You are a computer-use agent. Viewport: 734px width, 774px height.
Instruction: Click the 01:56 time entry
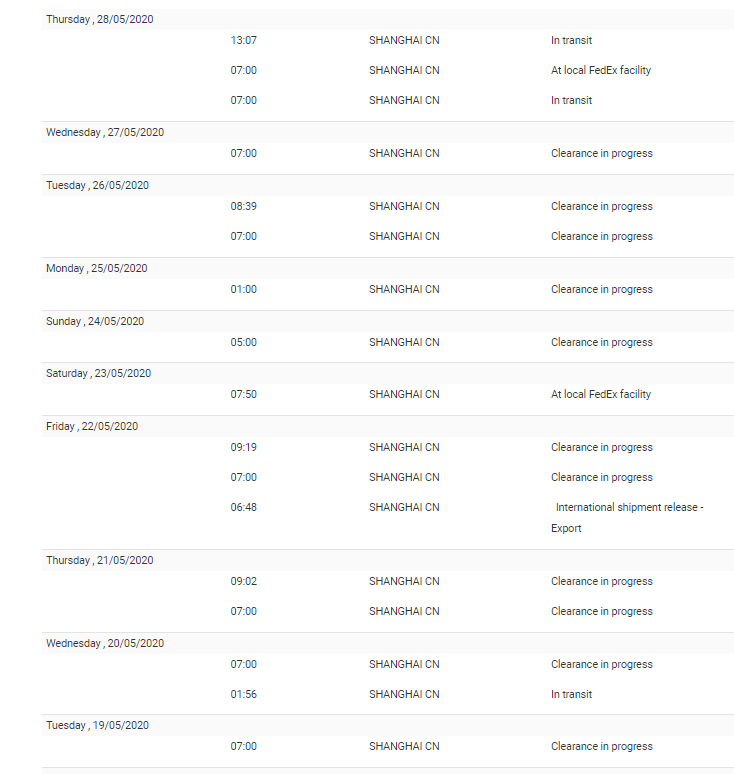pos(244,695)
